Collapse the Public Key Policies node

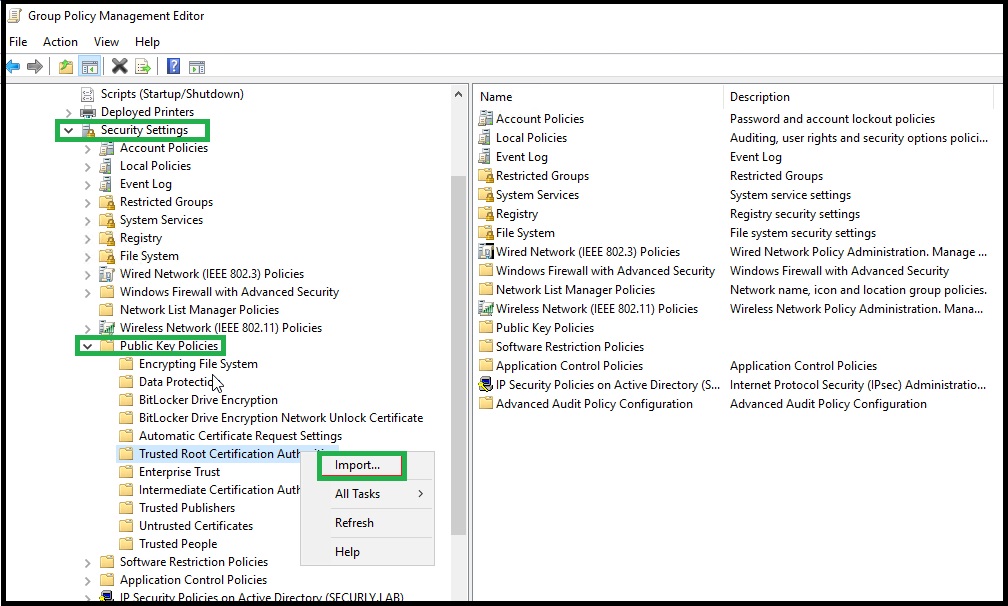(87, 346)
